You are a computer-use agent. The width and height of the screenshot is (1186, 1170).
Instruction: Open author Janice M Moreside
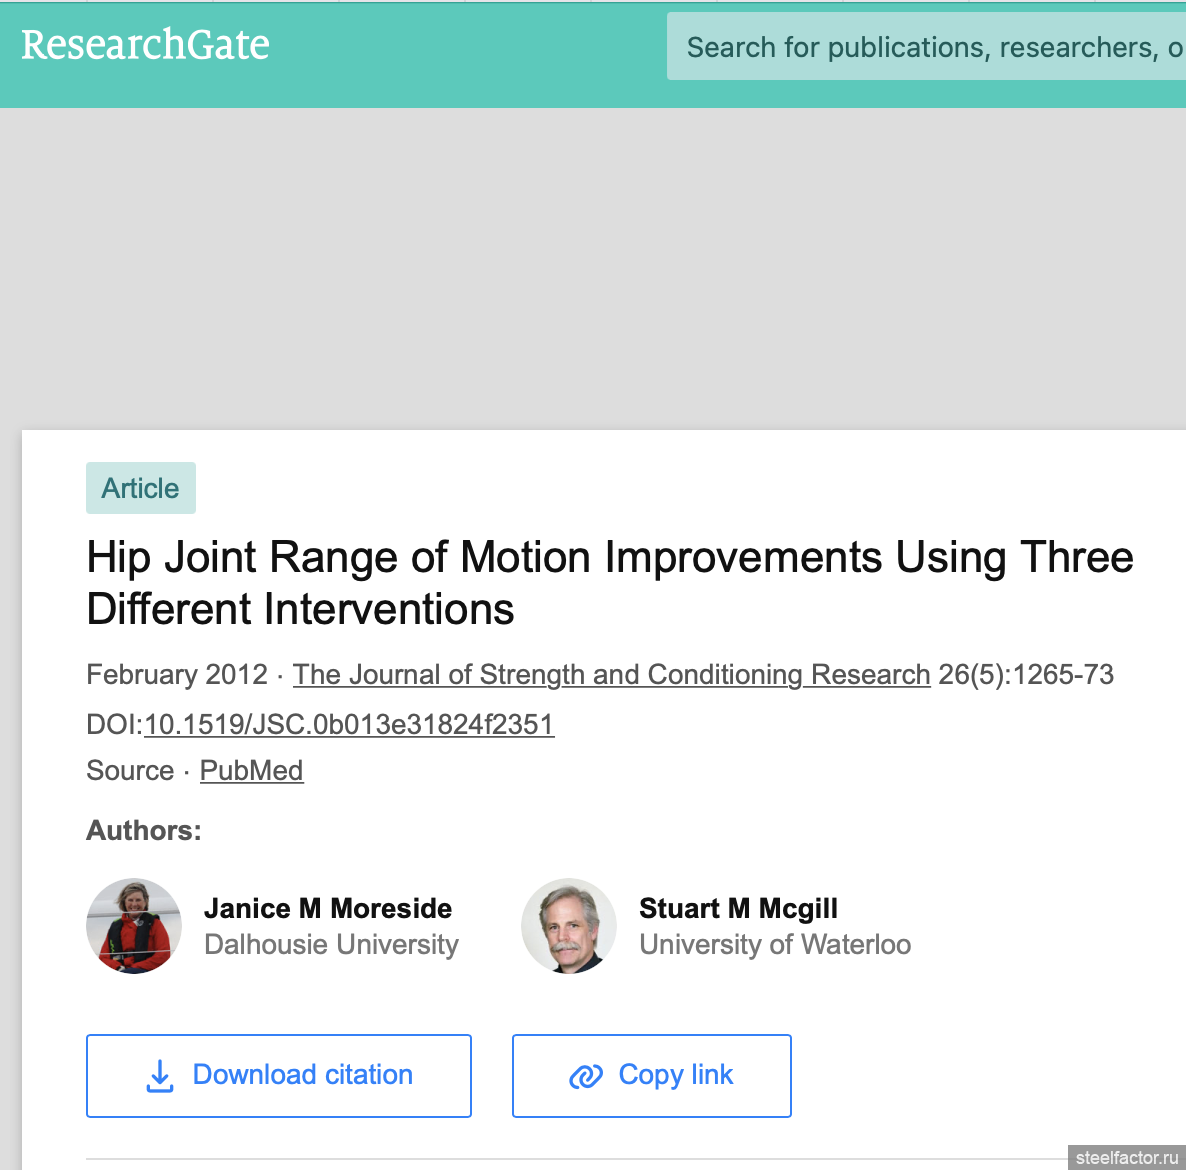click(328, 908)
